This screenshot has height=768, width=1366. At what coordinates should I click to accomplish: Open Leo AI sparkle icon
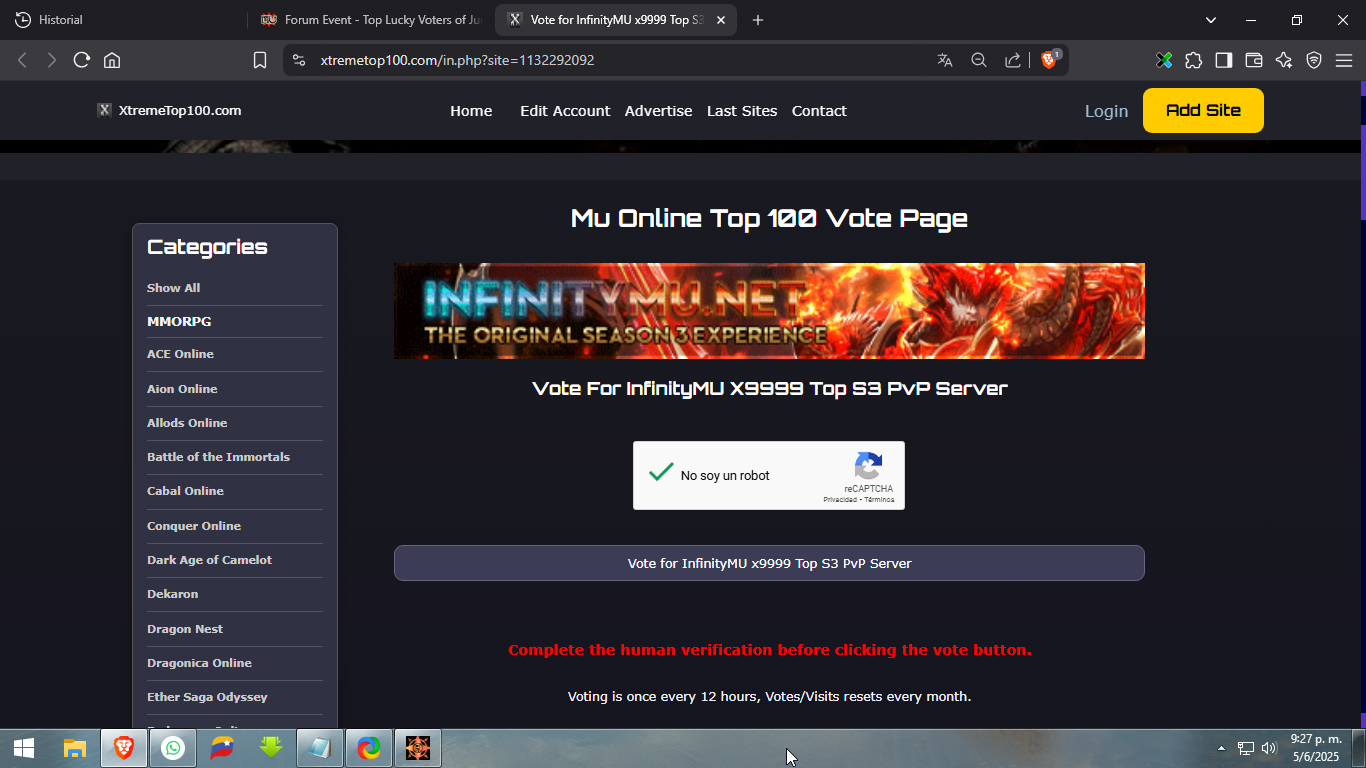pos(1284,60)
